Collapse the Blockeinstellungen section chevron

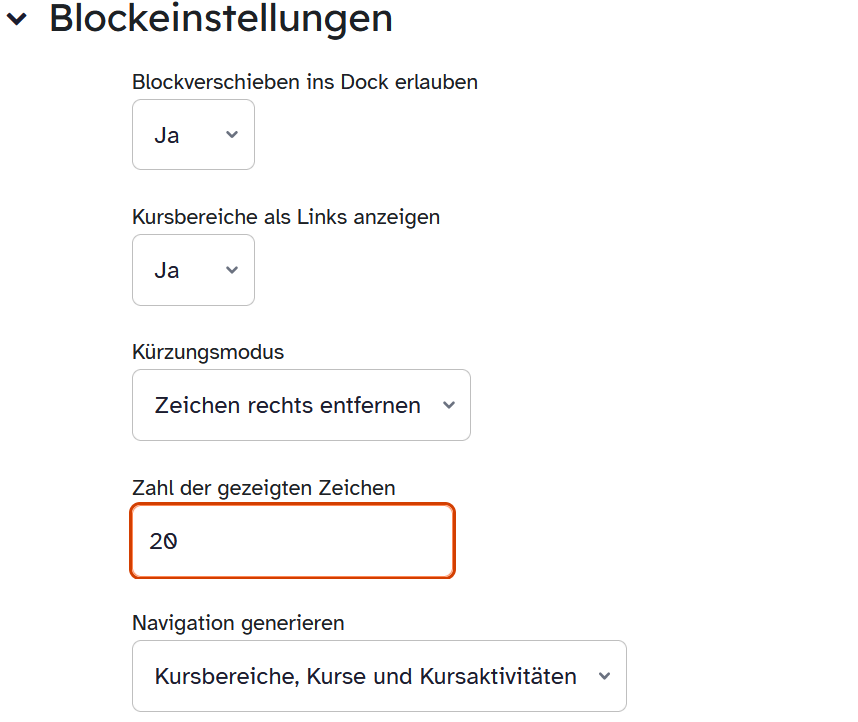[x=17, y=18]
